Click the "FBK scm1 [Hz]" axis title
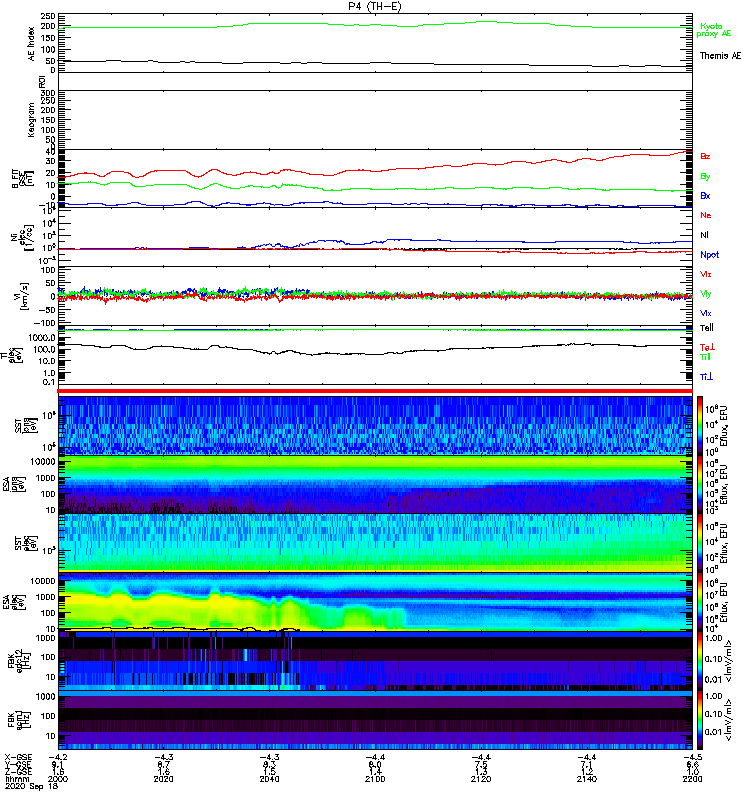Viewport: 750px width, 800px height. [18, 719]
